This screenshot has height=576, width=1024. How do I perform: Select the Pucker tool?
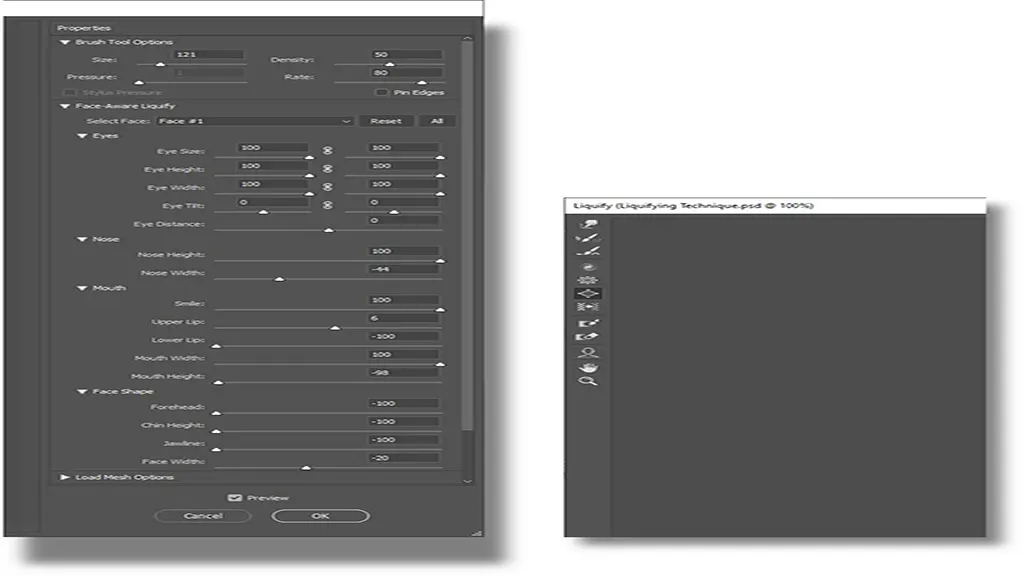[588, 280]
